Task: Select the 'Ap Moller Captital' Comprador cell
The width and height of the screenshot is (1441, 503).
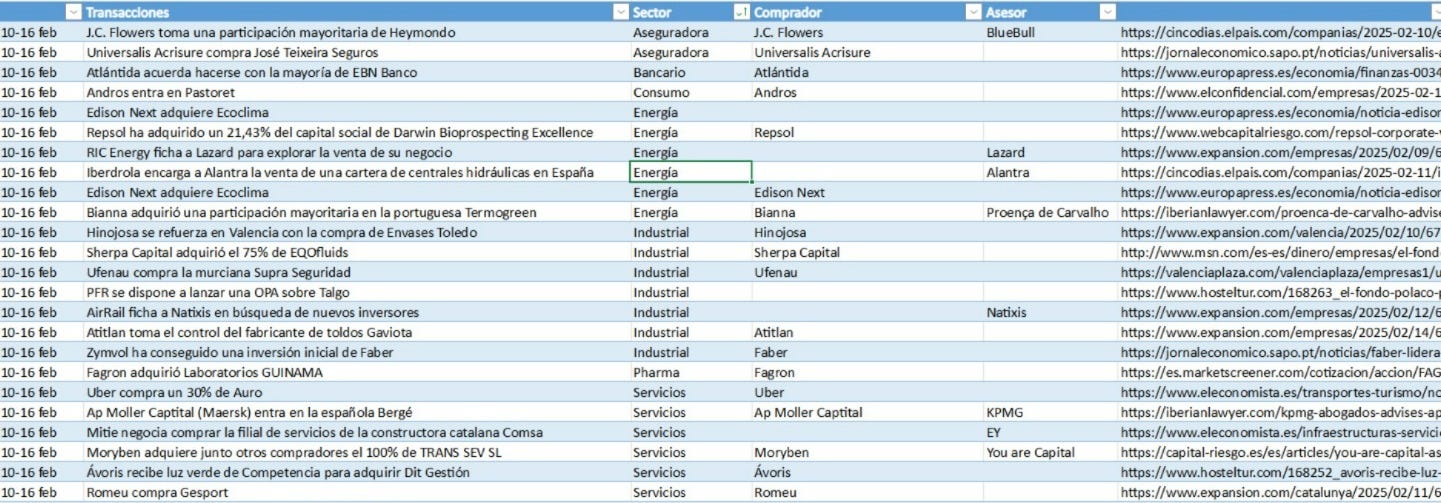Action: pos(866,412)
